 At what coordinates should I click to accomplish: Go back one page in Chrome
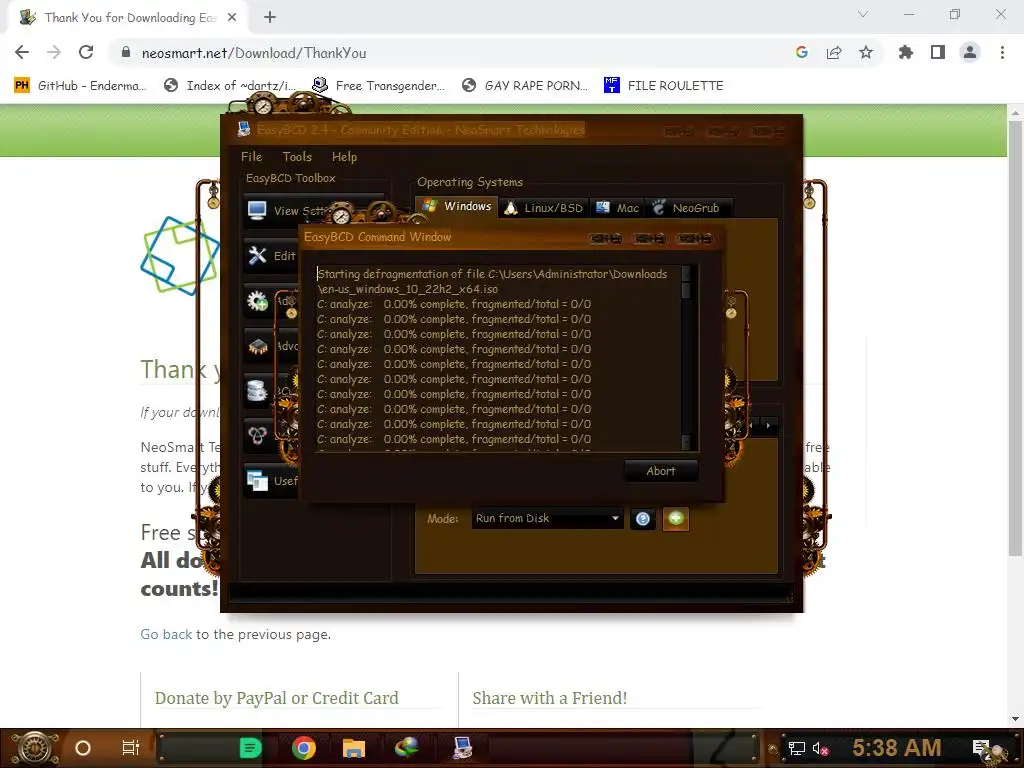click(22, 53)
